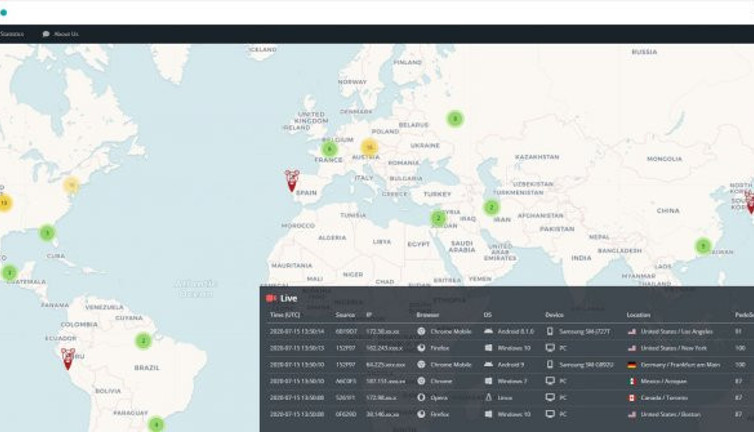Click the Samsung SM-J727T device entry
This screenshot has height=432, width=754.
(584, 331)
